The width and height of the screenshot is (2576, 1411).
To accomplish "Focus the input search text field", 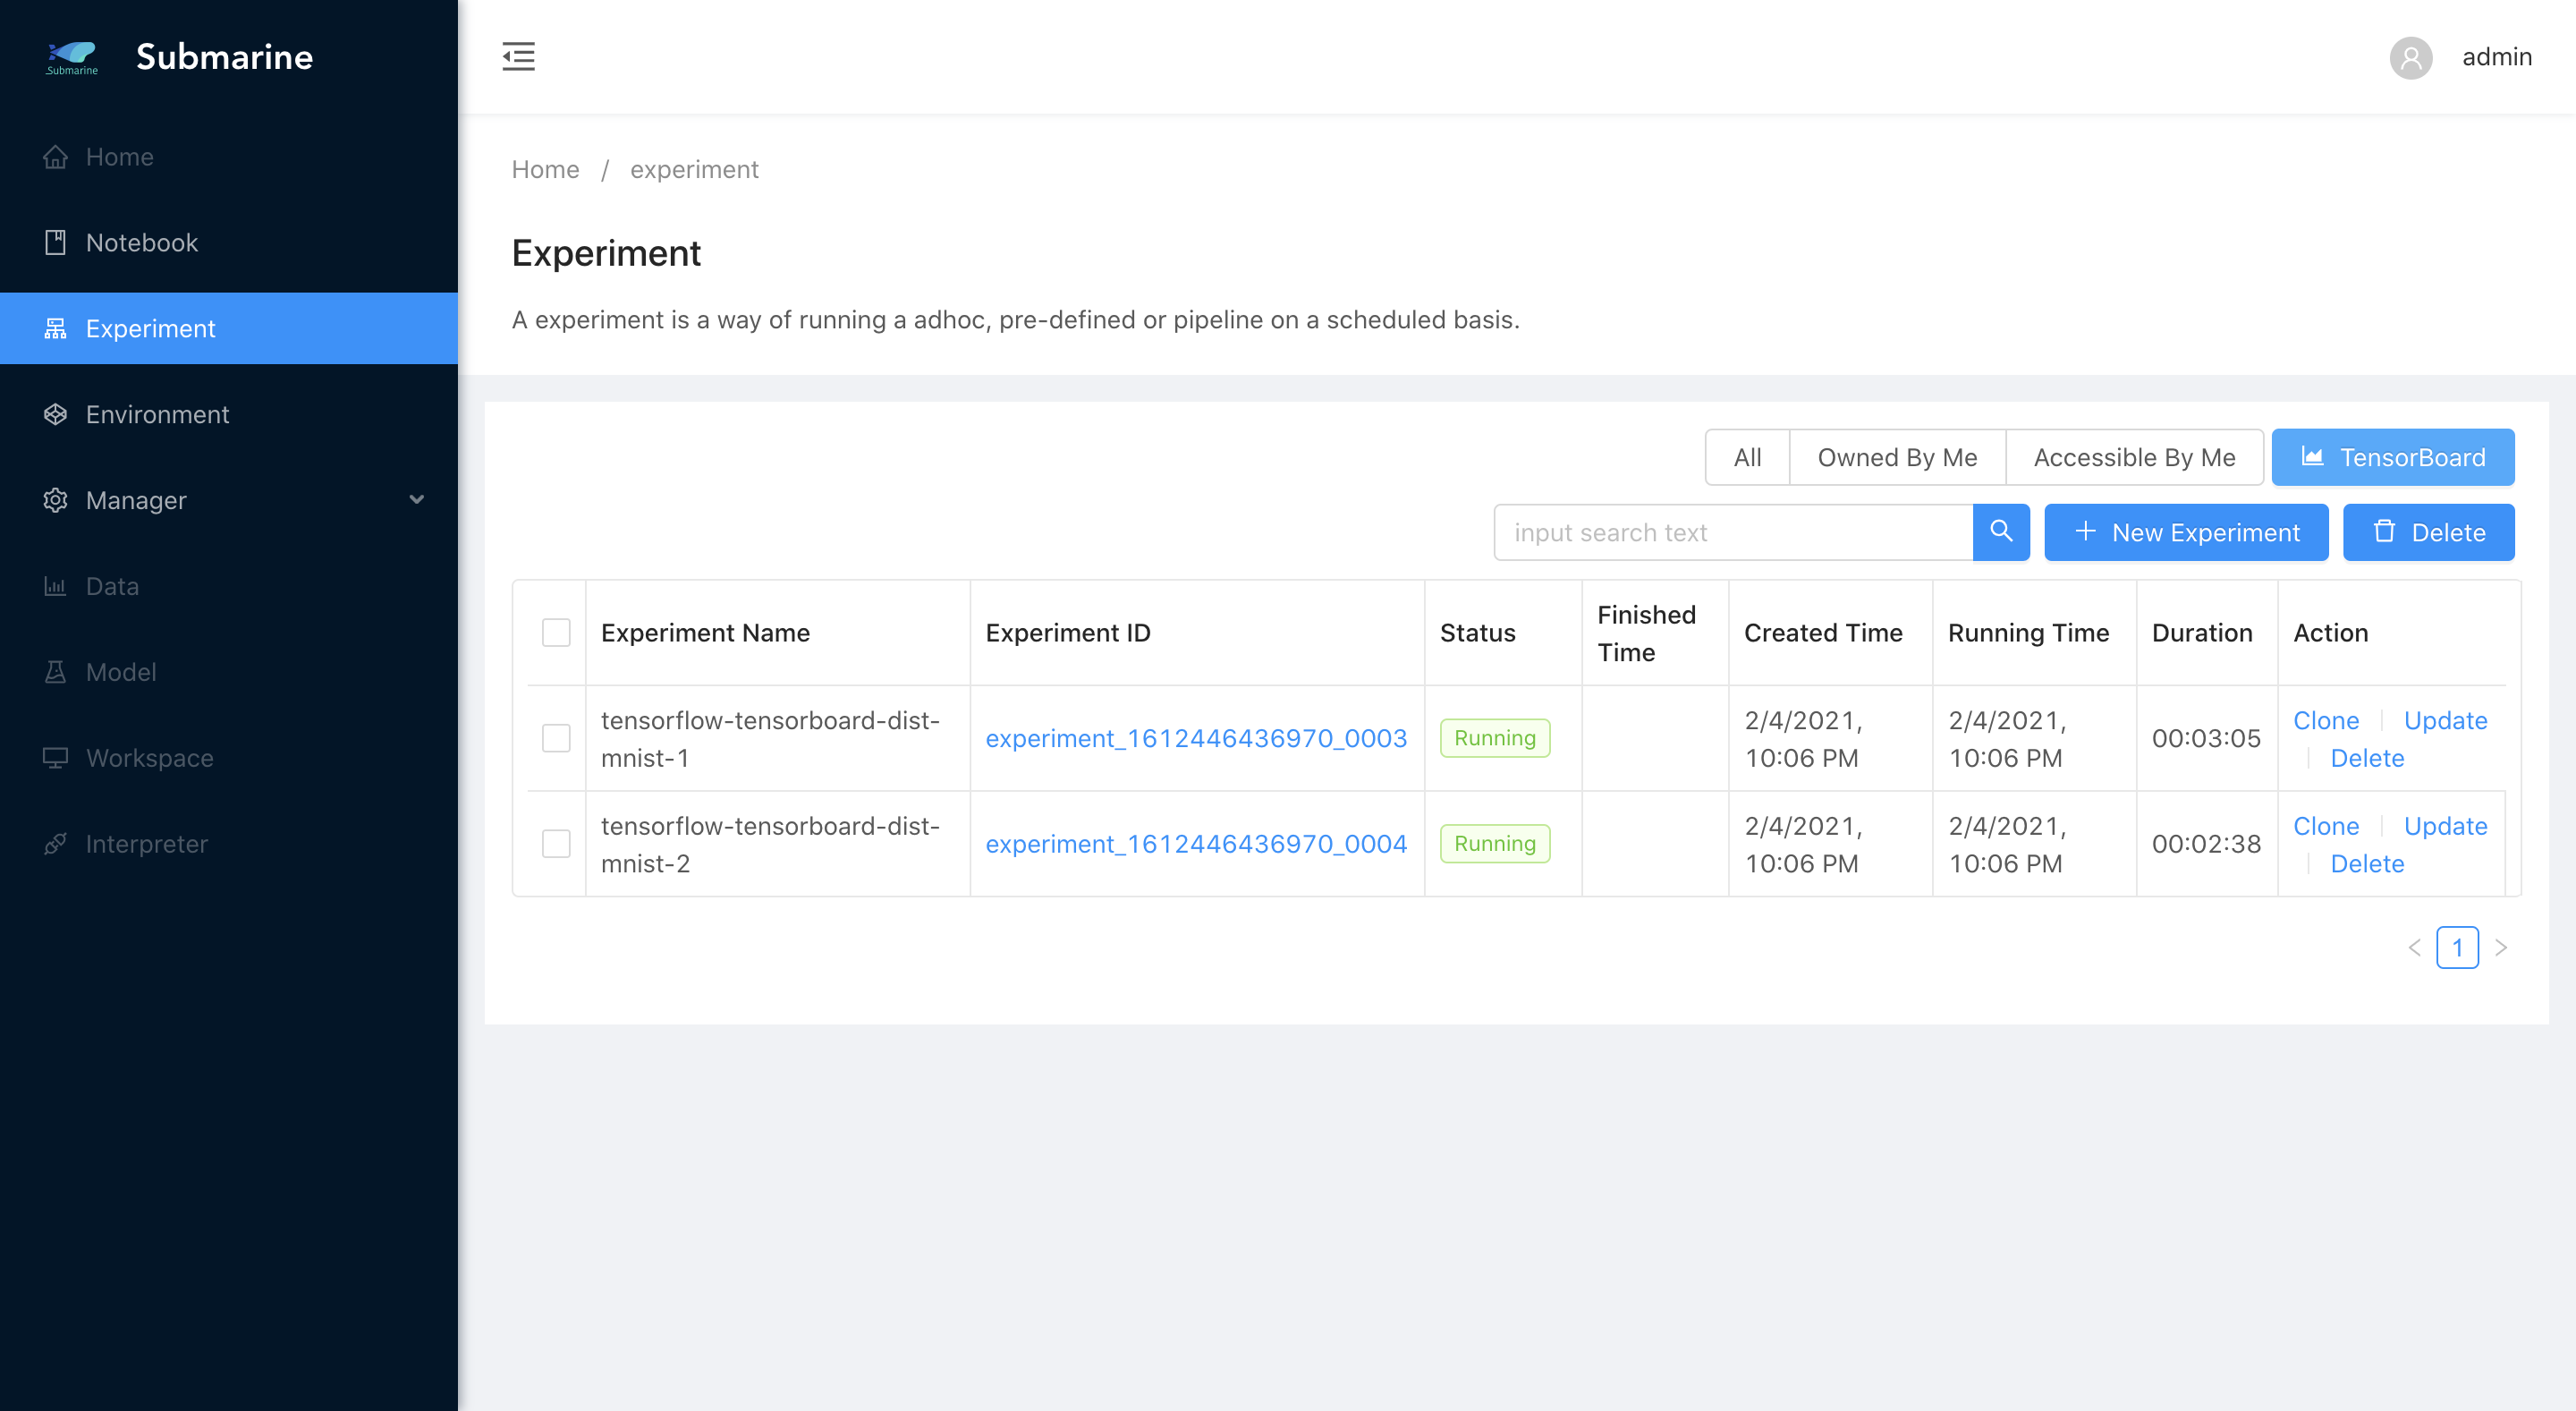I will (1733, 532).
